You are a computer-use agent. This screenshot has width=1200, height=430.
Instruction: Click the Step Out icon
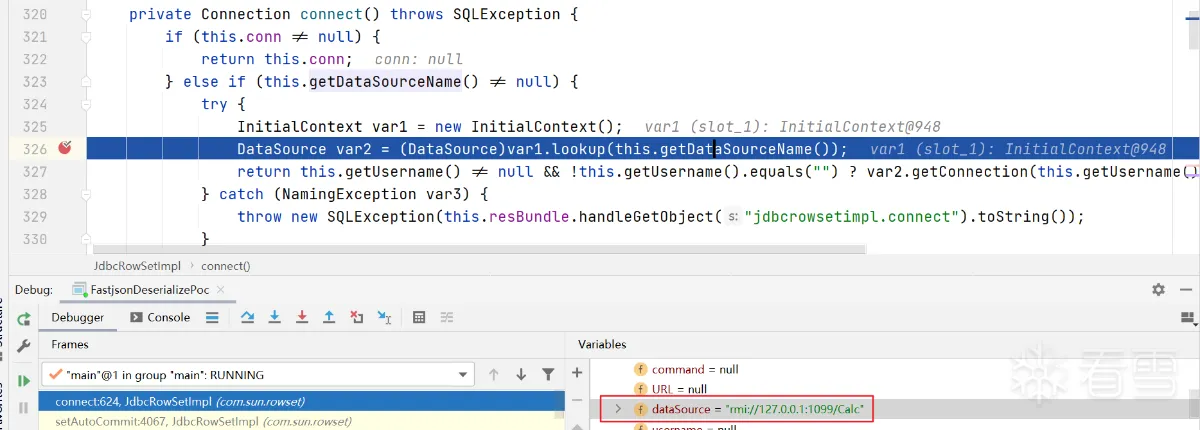pos(329,317)
